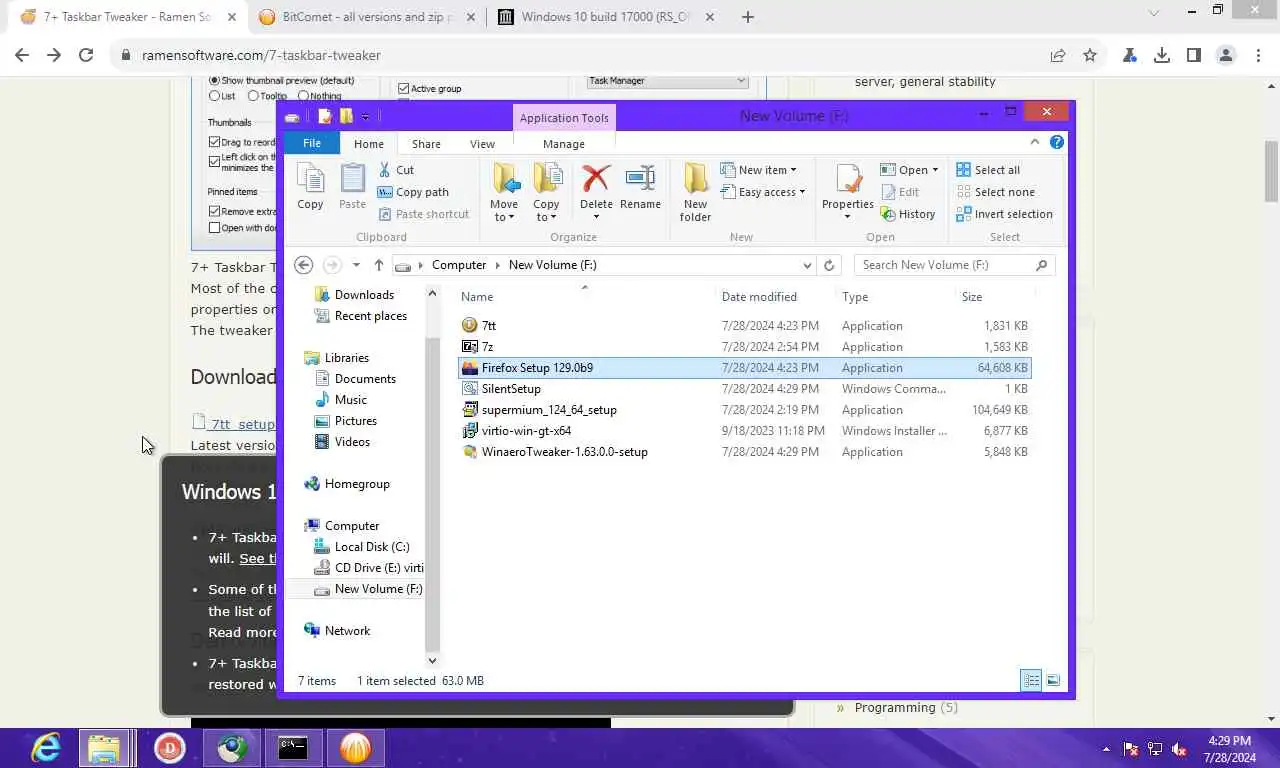Open Chrome downloads icon in toolbar

[1162, 55]
